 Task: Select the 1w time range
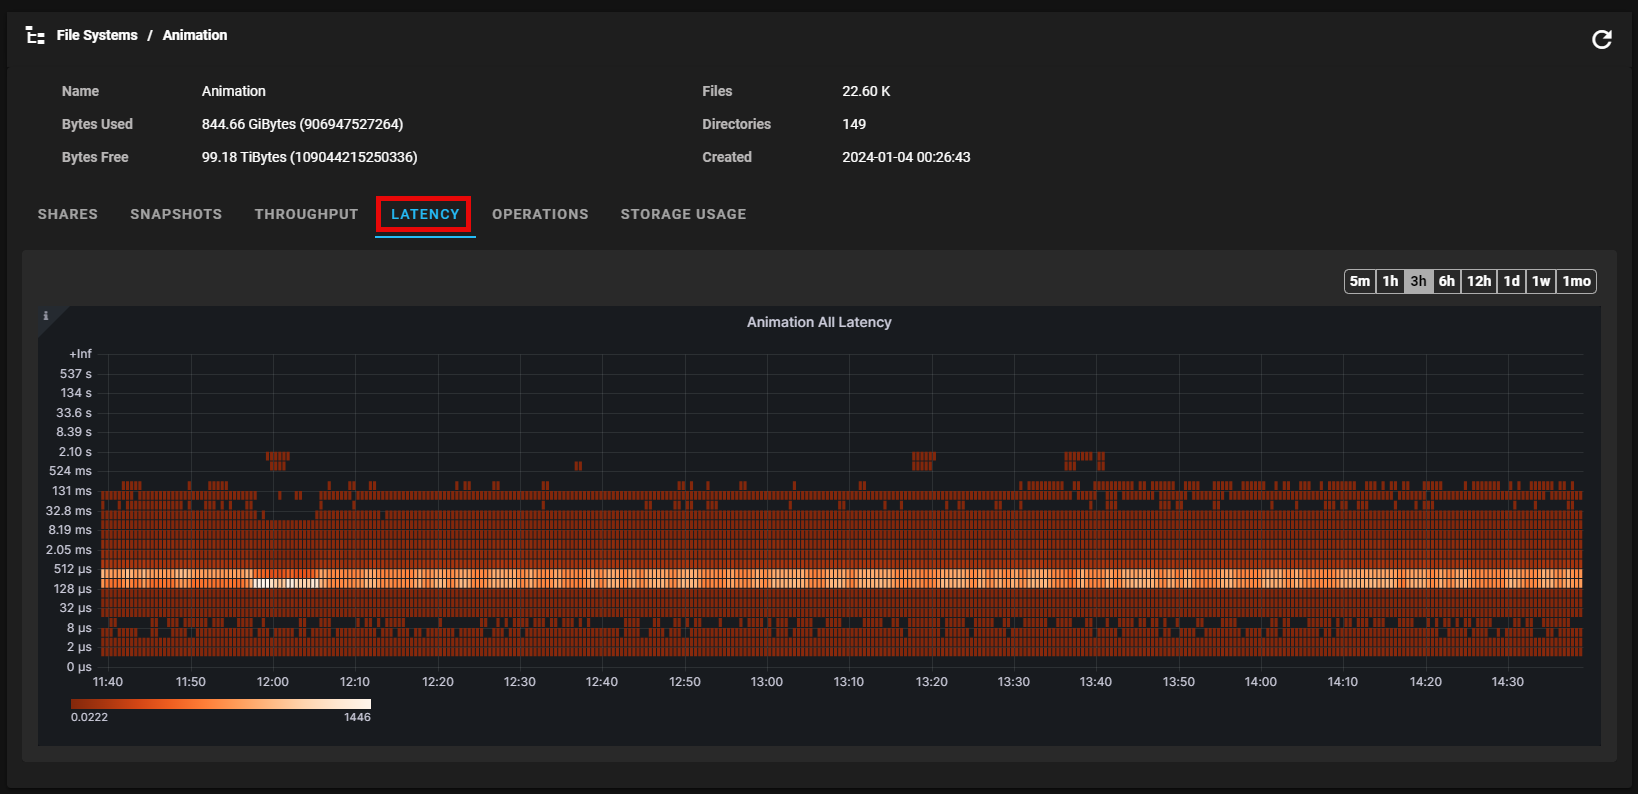1541,281
